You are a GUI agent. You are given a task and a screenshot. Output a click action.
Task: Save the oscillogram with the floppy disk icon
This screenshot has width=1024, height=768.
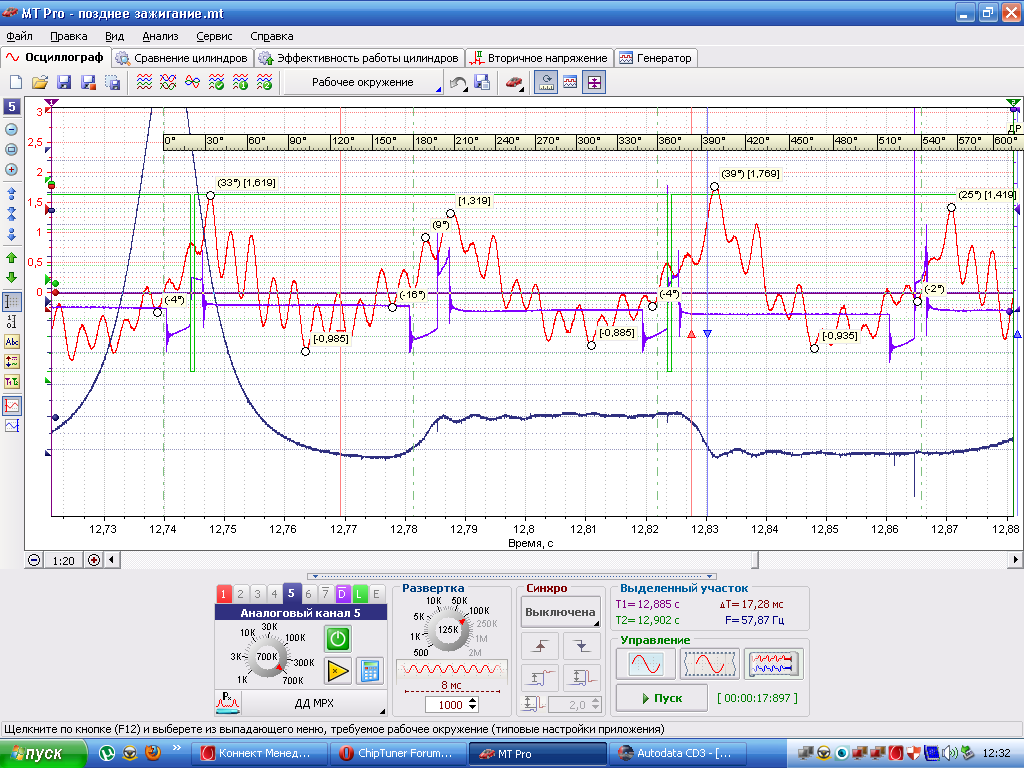tap(64, 82)
